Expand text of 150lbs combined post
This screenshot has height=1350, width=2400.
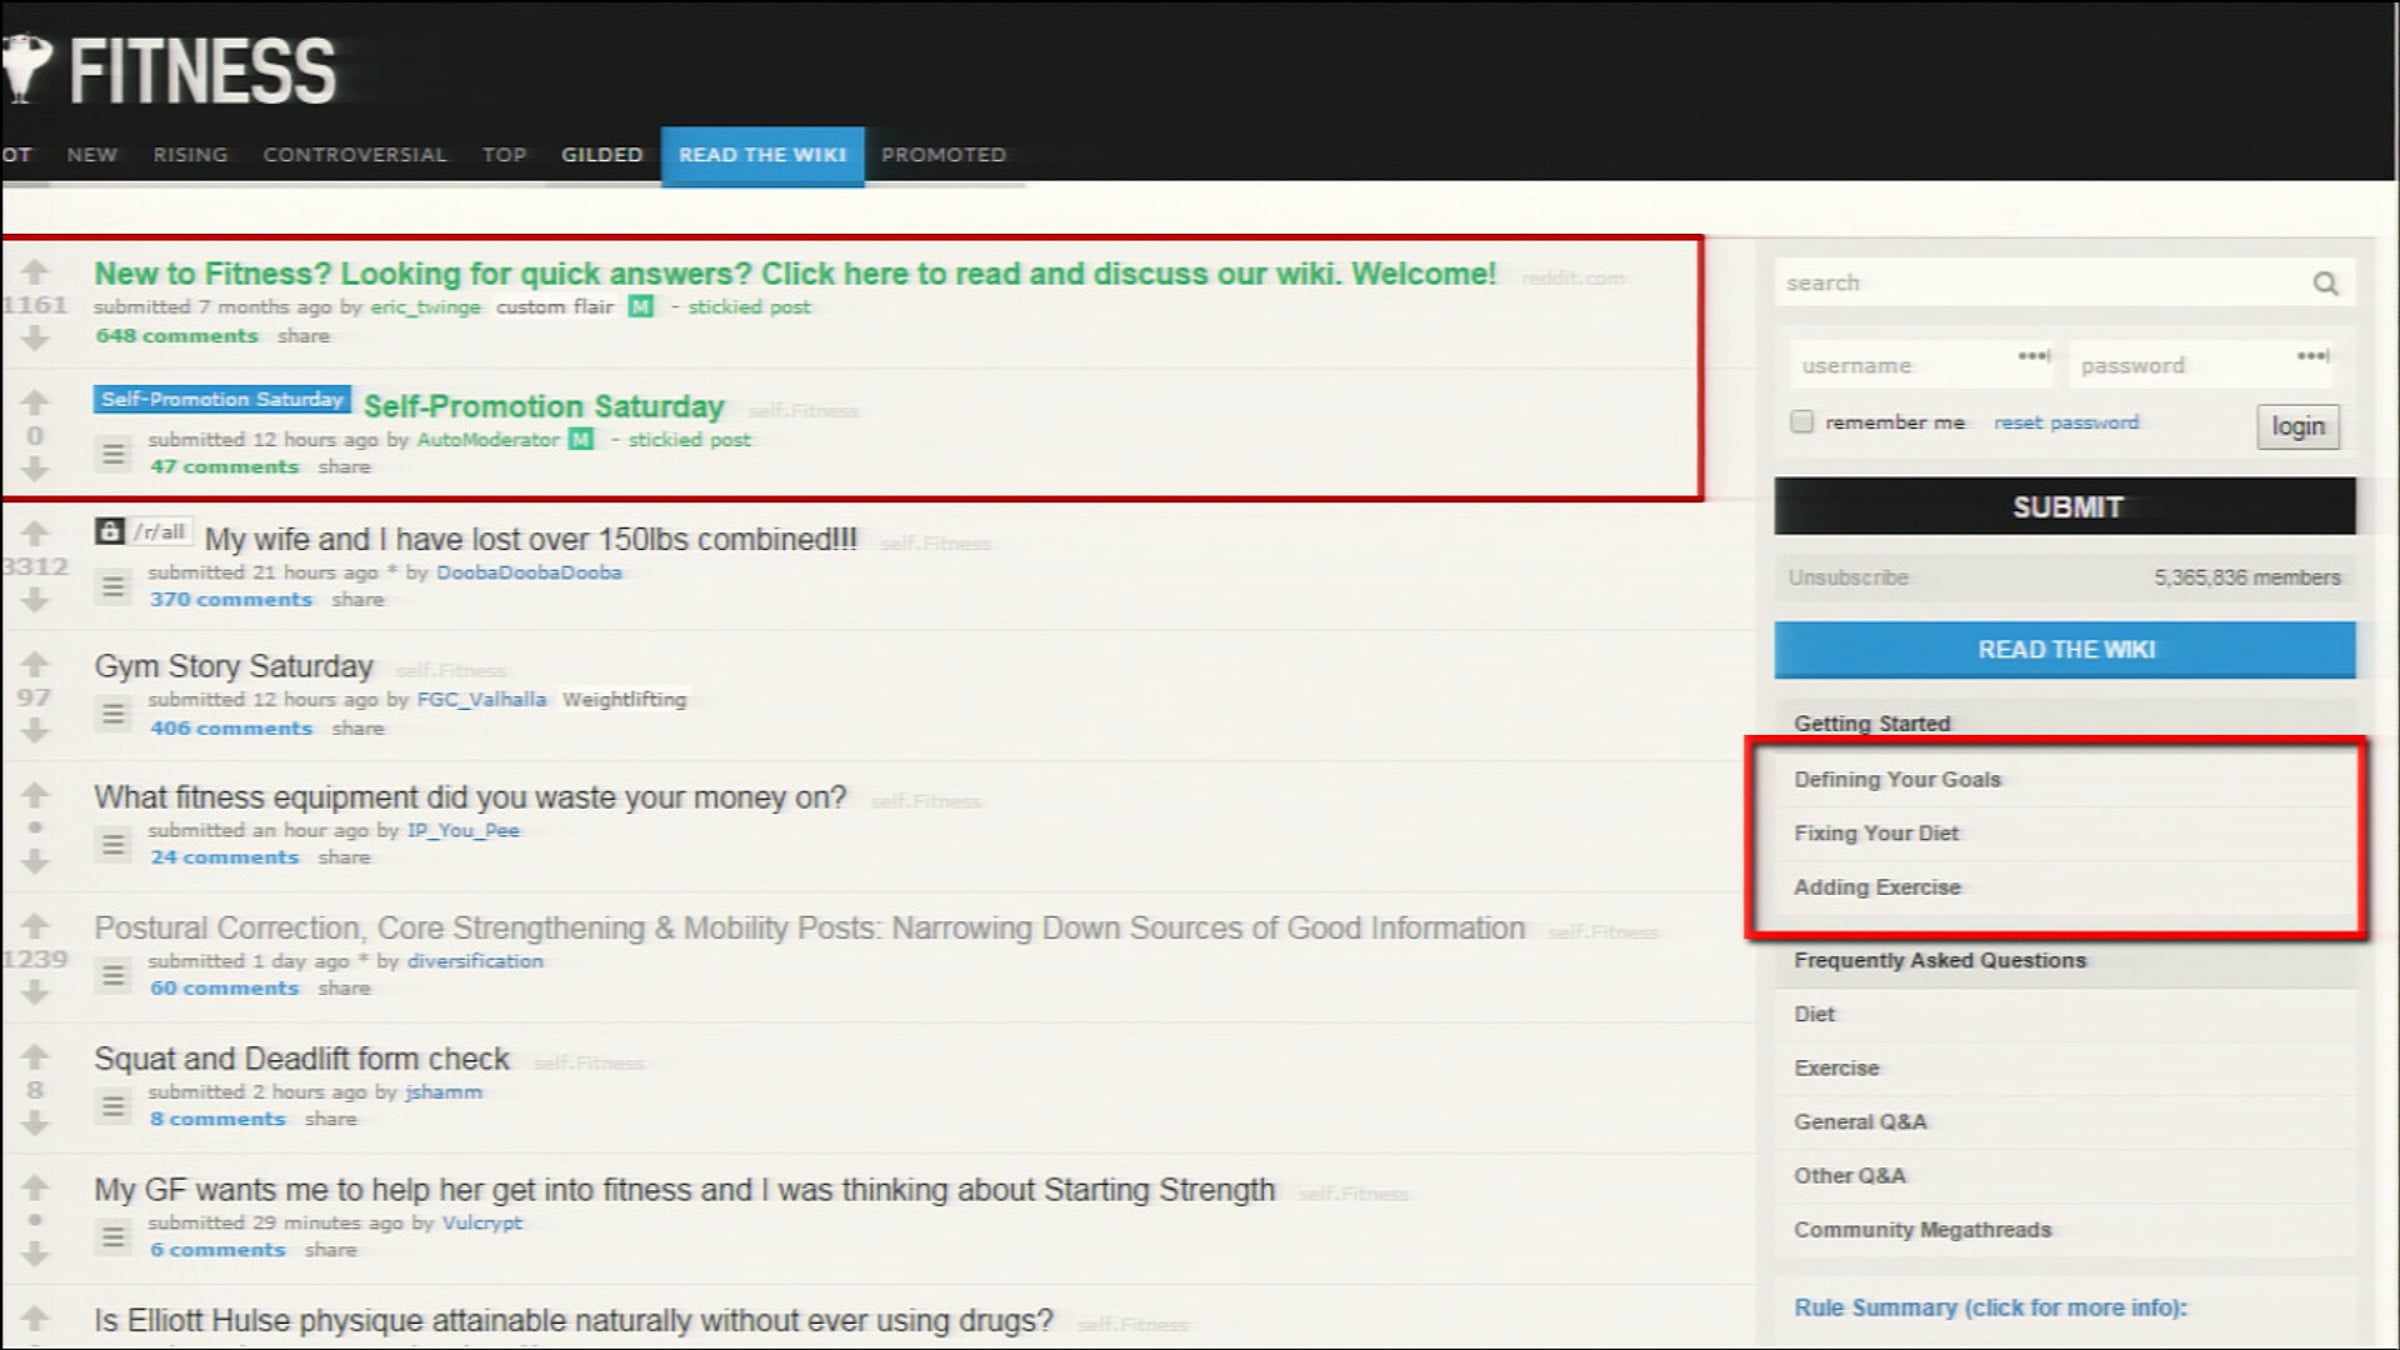click(113, 587)
